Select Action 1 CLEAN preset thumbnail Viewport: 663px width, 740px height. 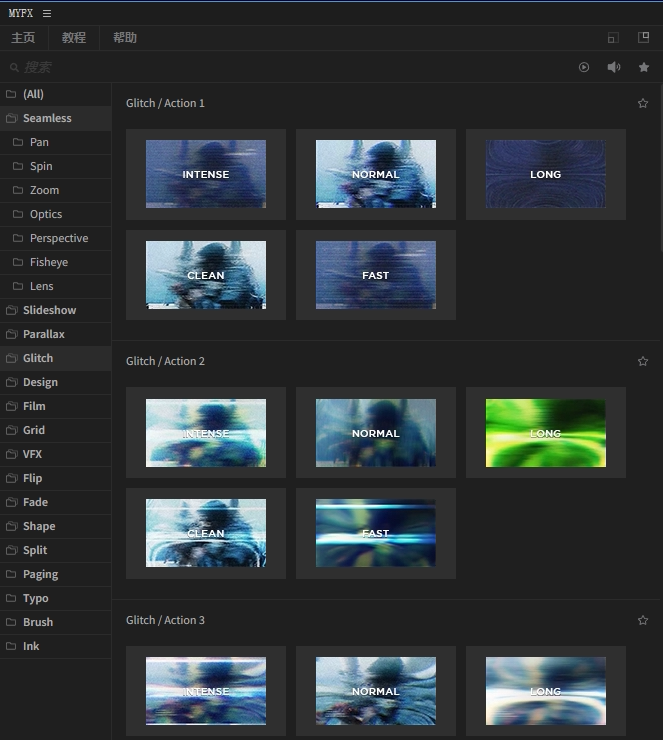[206, 275]
